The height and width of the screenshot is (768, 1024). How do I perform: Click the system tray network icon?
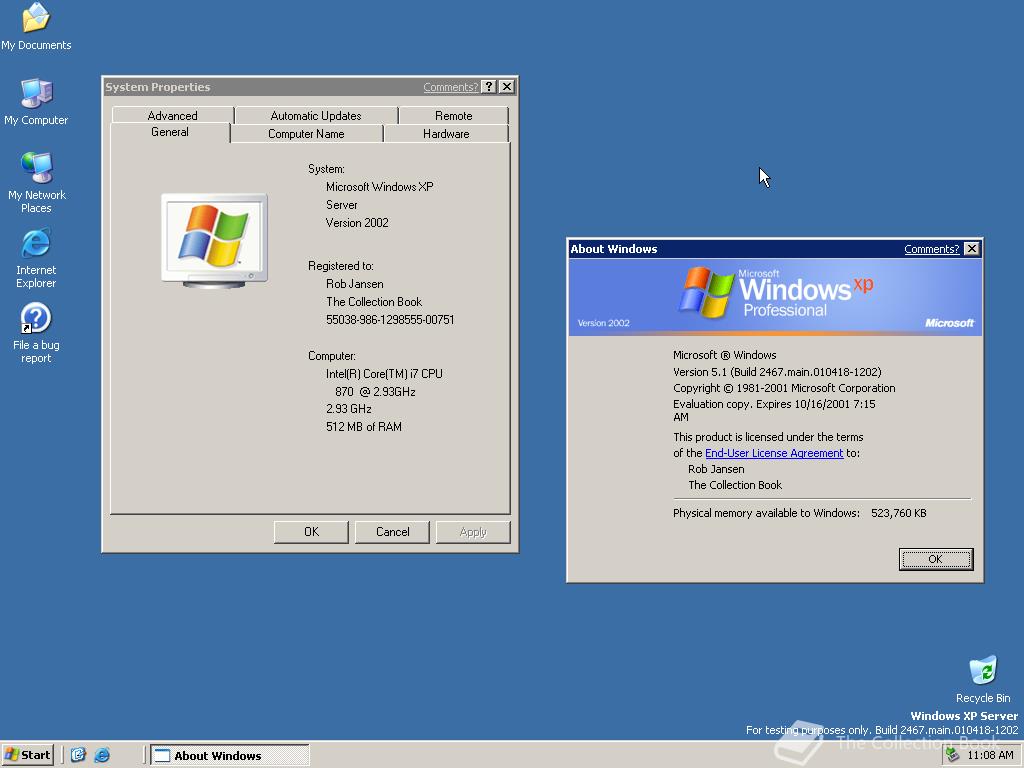pos(953,755)
